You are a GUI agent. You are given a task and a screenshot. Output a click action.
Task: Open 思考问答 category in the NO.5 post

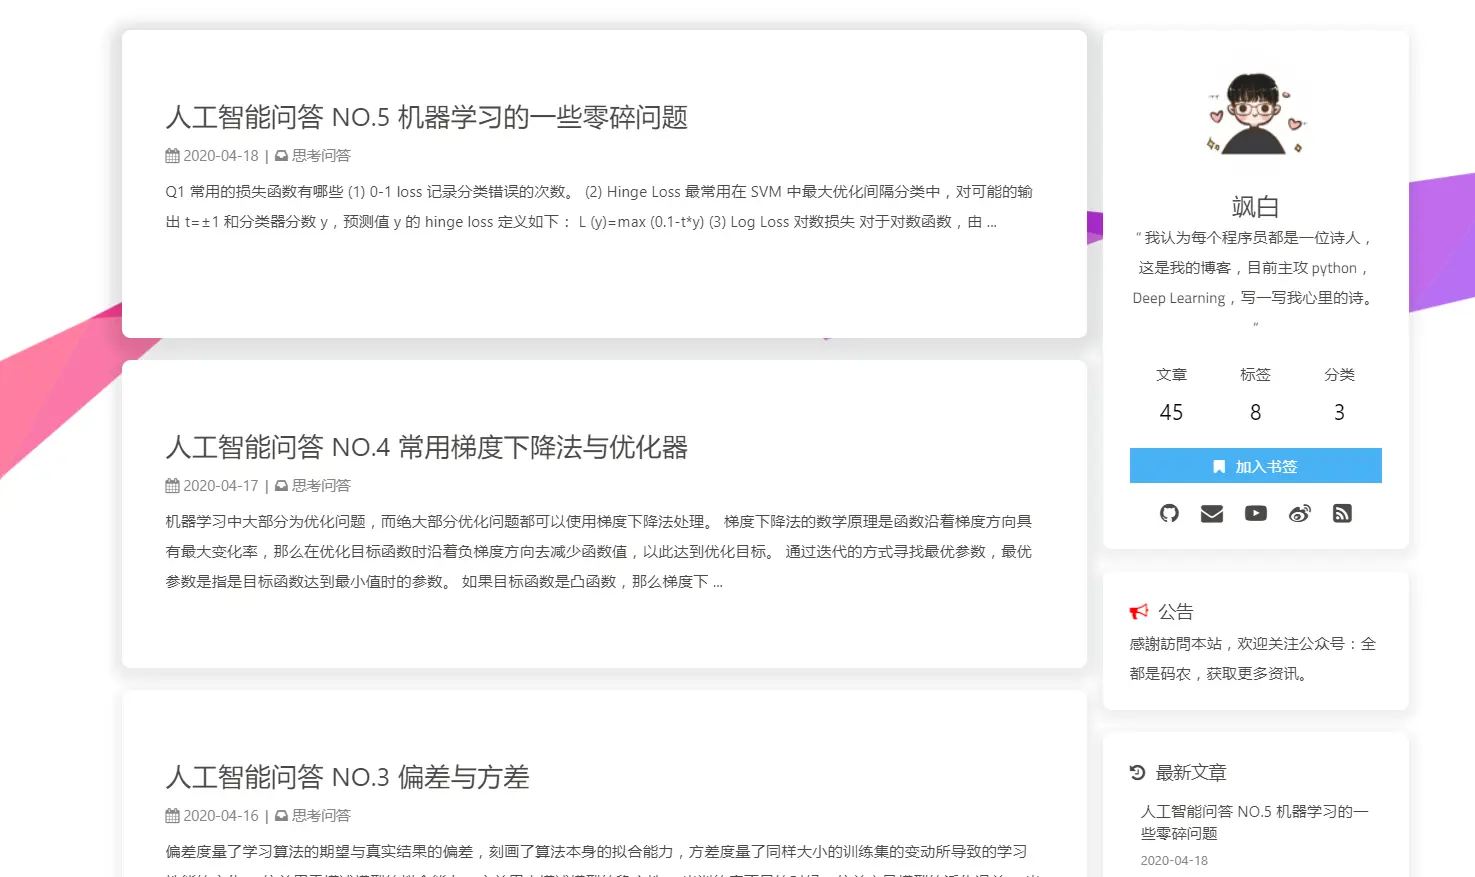(321, 156)
